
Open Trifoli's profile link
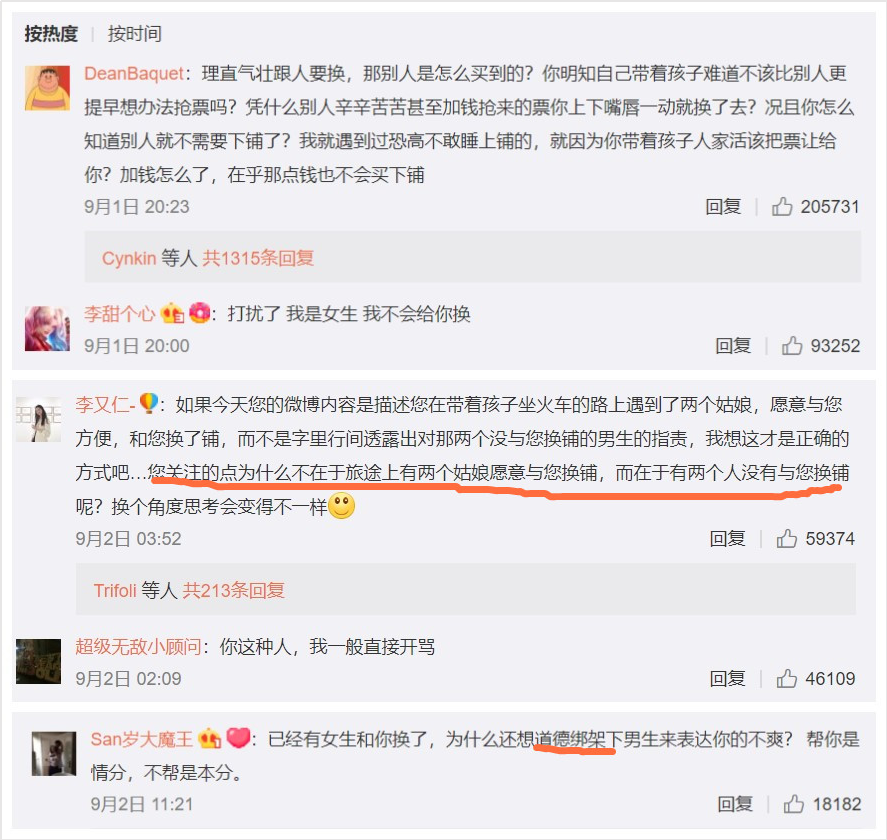(x=115, y=590)
